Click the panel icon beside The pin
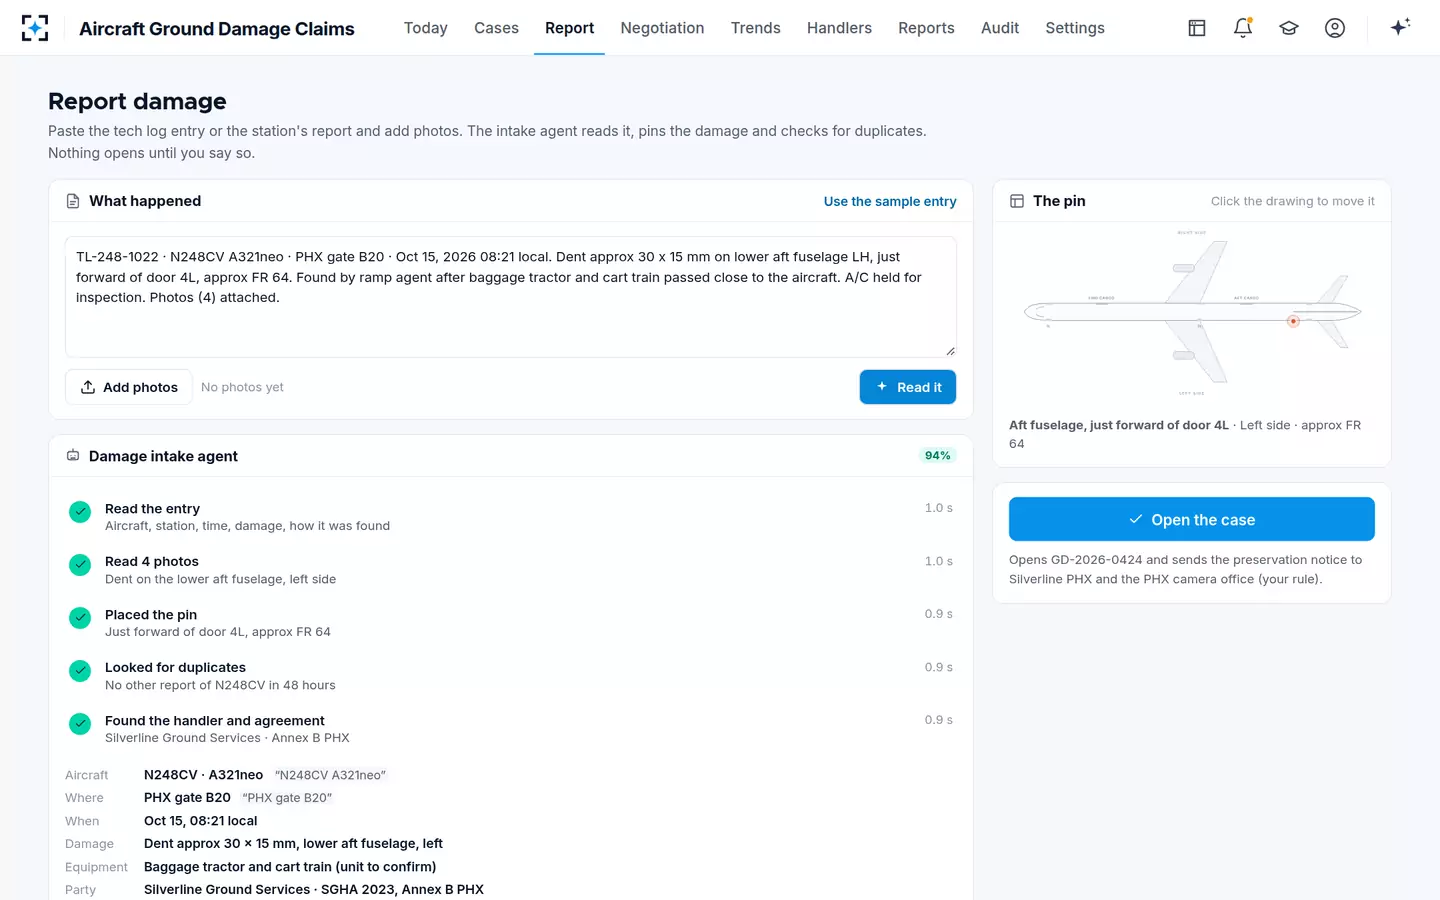 coord(1017,201)
